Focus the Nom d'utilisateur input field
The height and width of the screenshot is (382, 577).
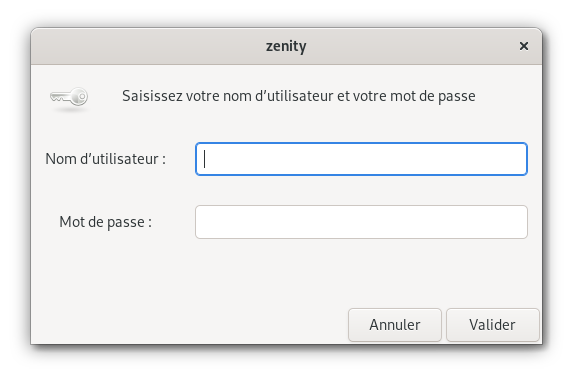(361, 159)
